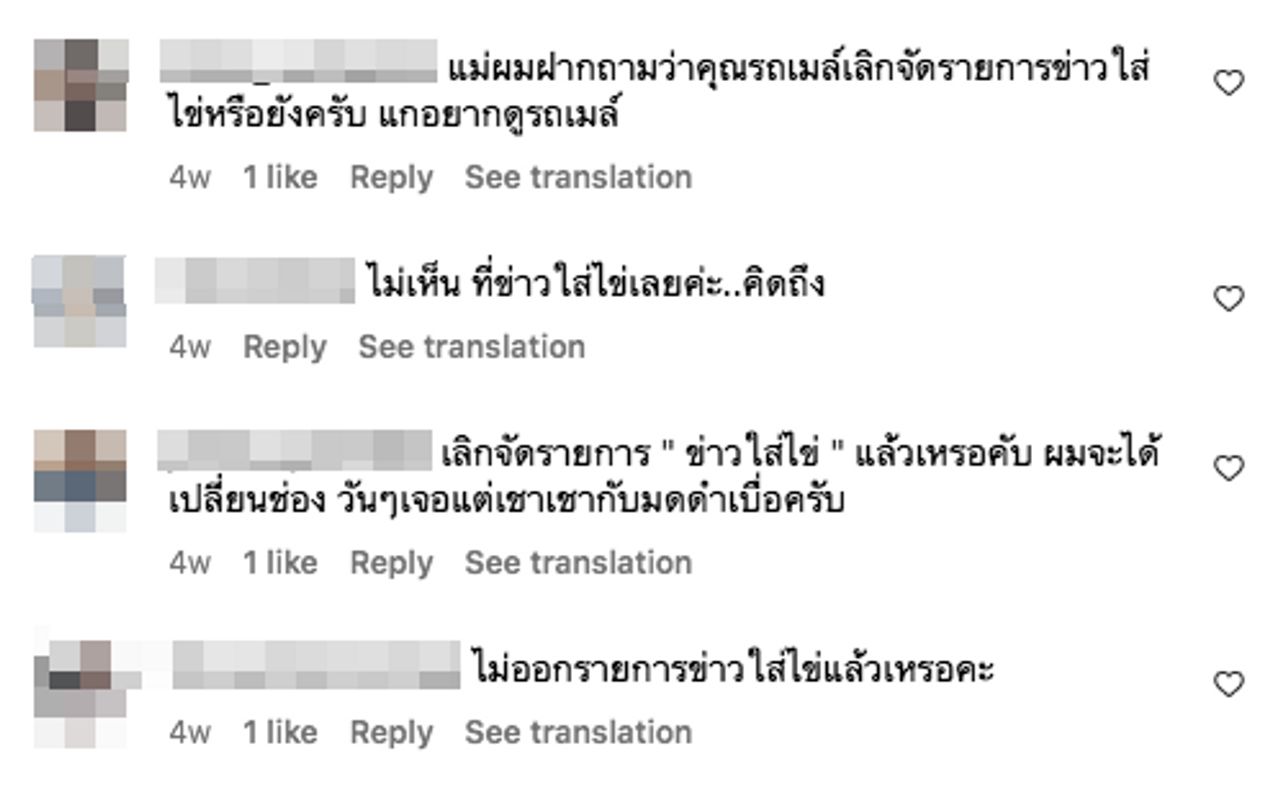Tap the heart on the second comment
Viewport: 1280px width, 797px height.
[x=1228, y=298]
